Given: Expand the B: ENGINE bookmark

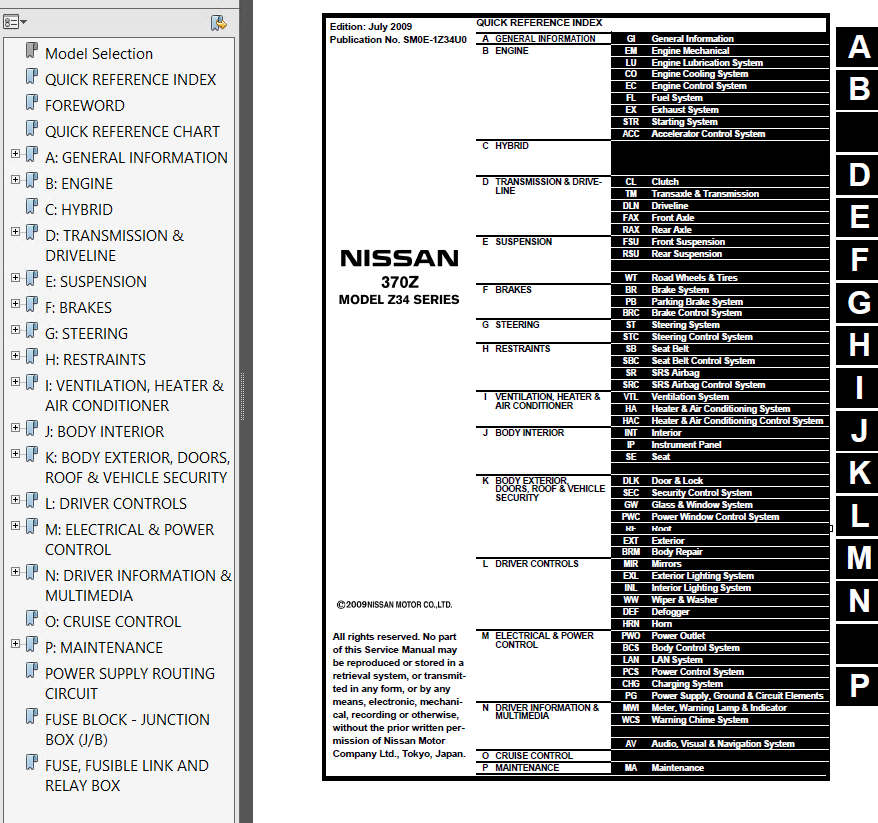Looking at the screenshot, I should tap(16, 180).
